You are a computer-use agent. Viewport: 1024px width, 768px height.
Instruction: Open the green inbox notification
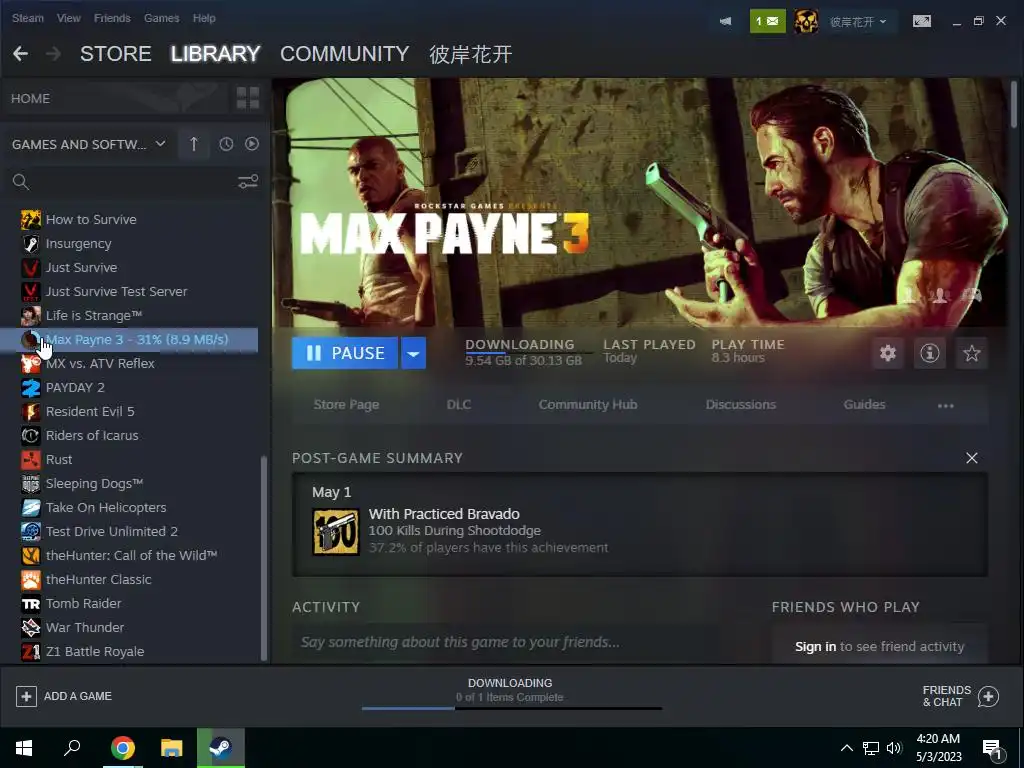[767, 22]
